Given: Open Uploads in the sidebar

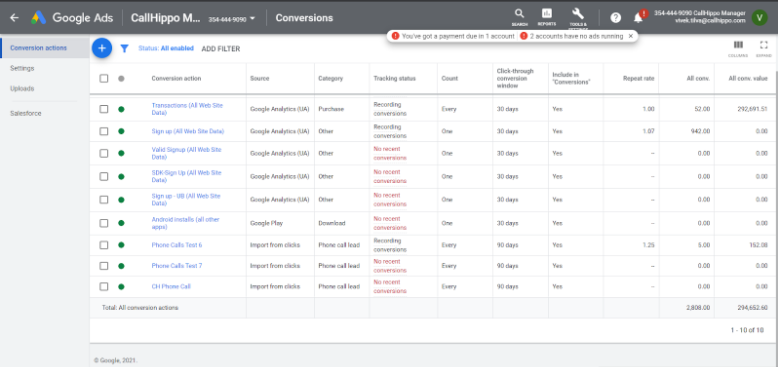Looking at the screenshot, I should (x=22, y=89).
